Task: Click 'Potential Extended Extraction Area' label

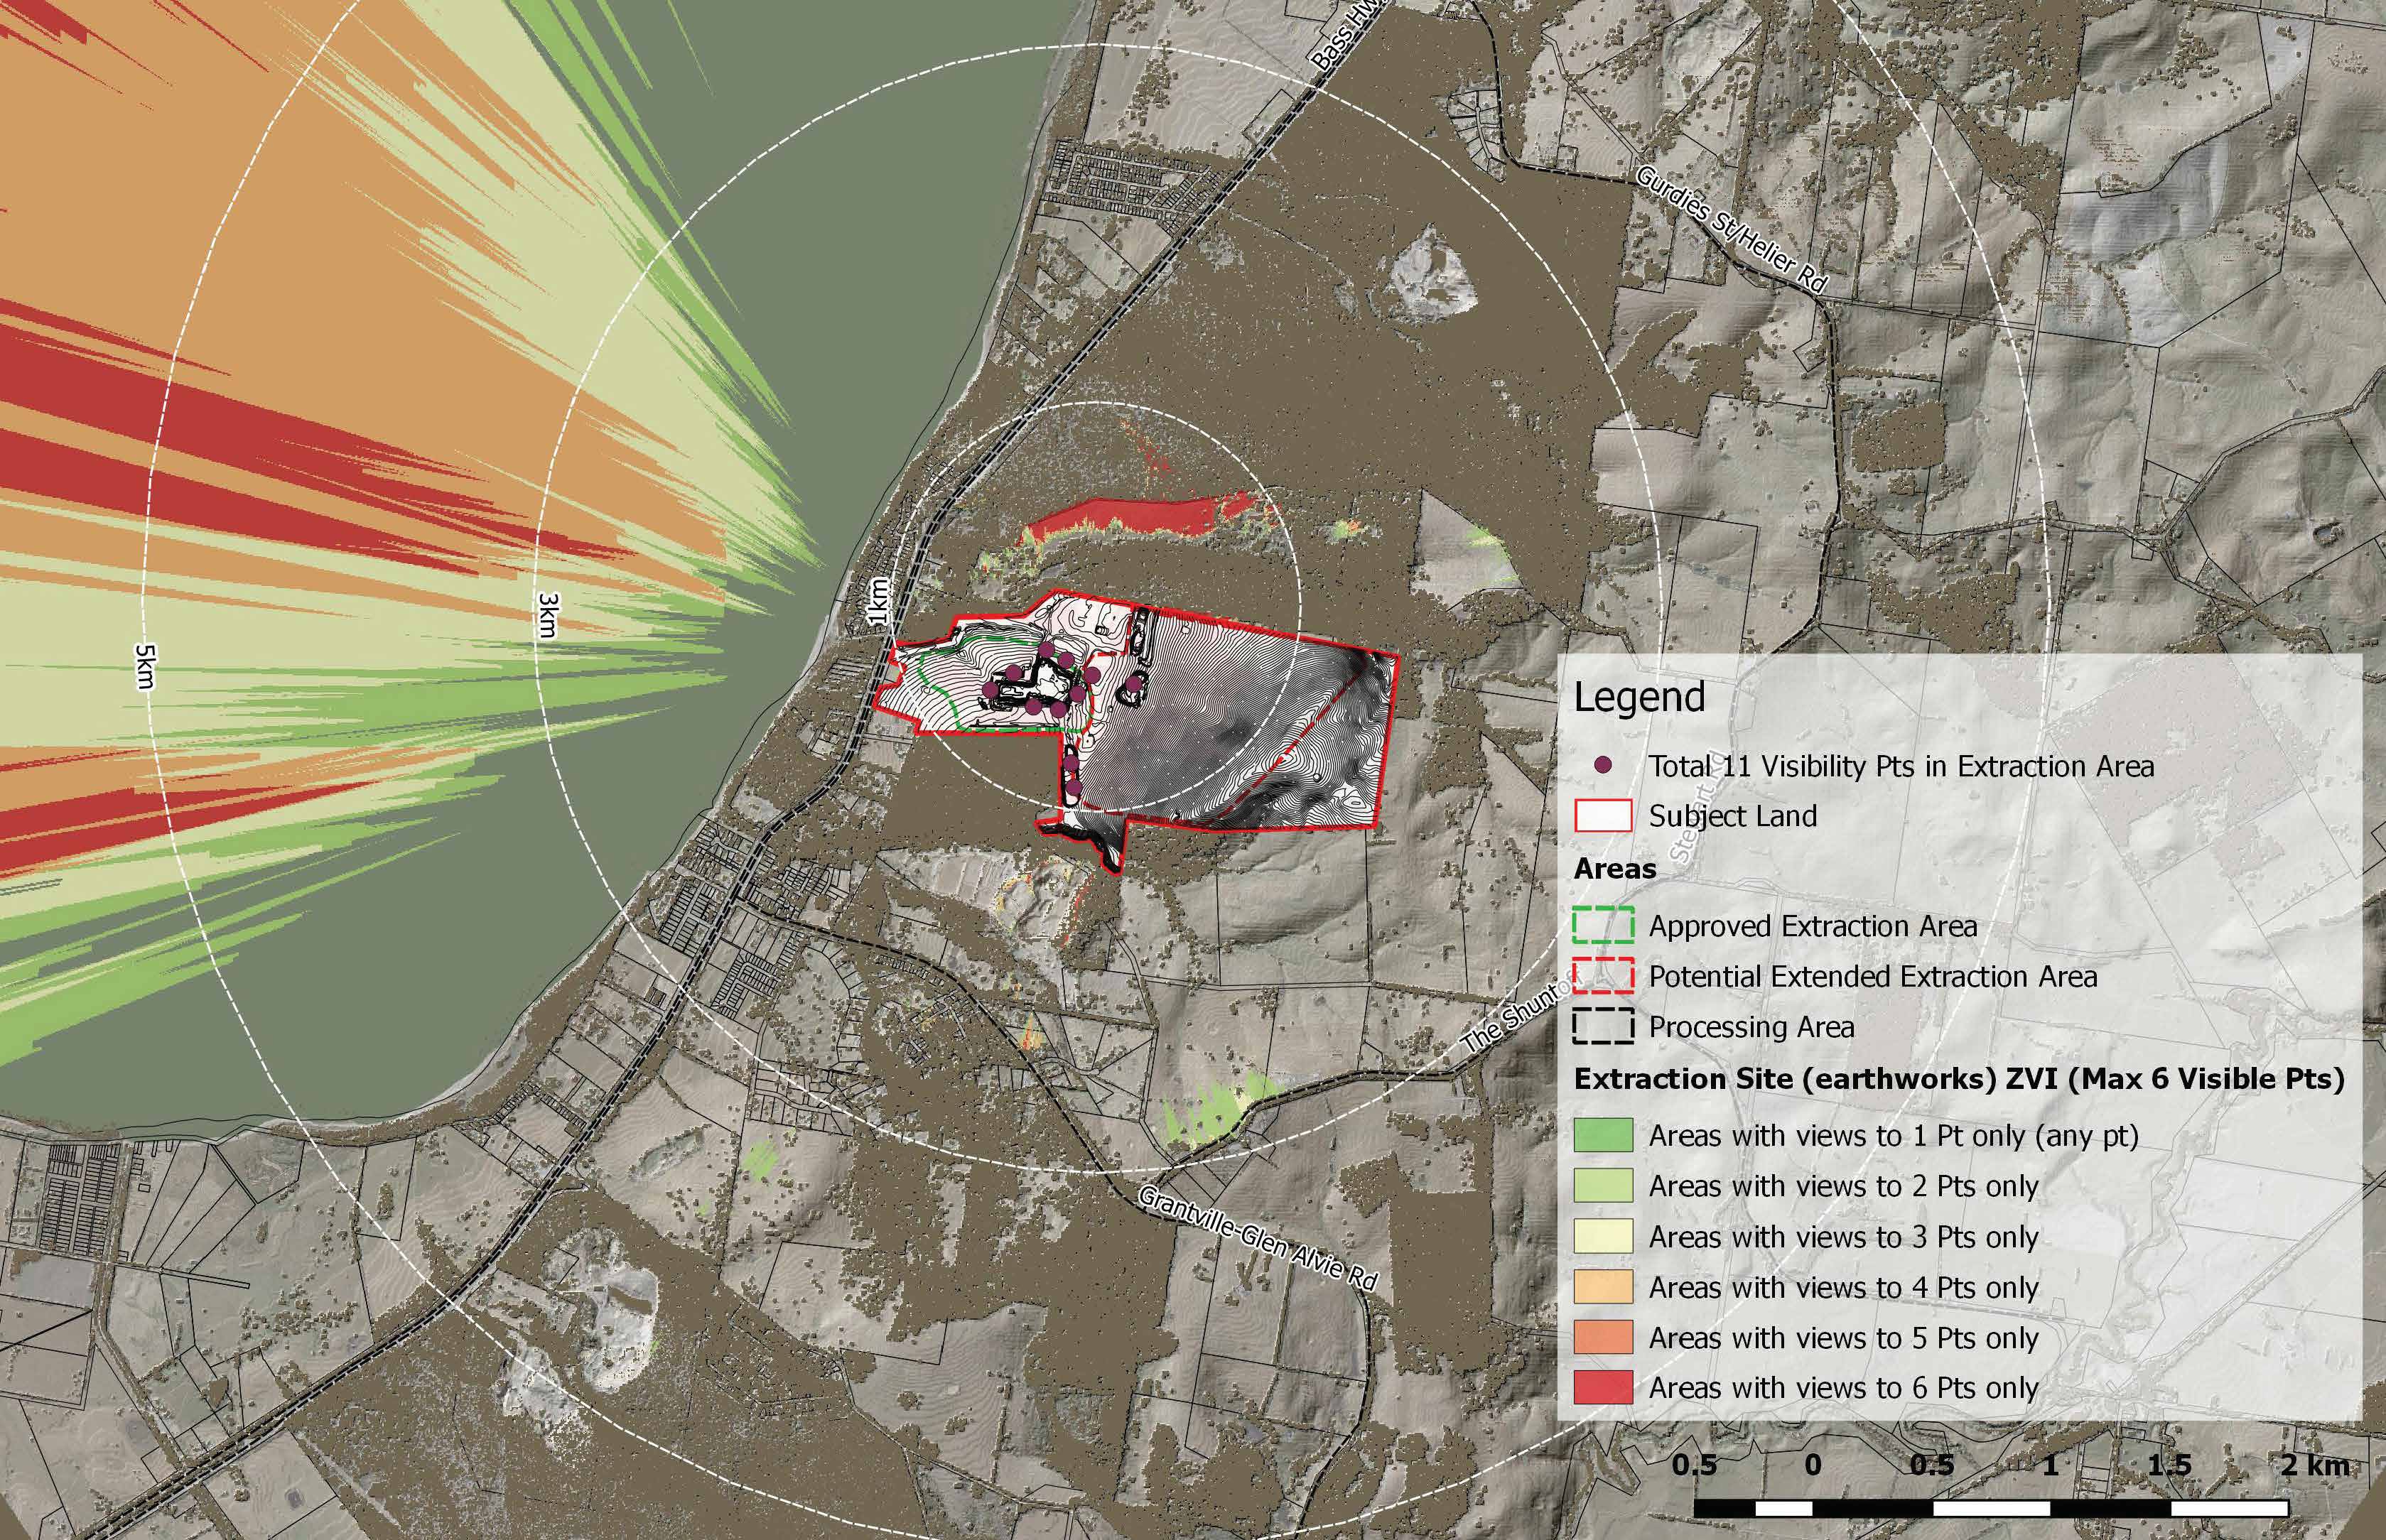Action: tap(1873, 976)
